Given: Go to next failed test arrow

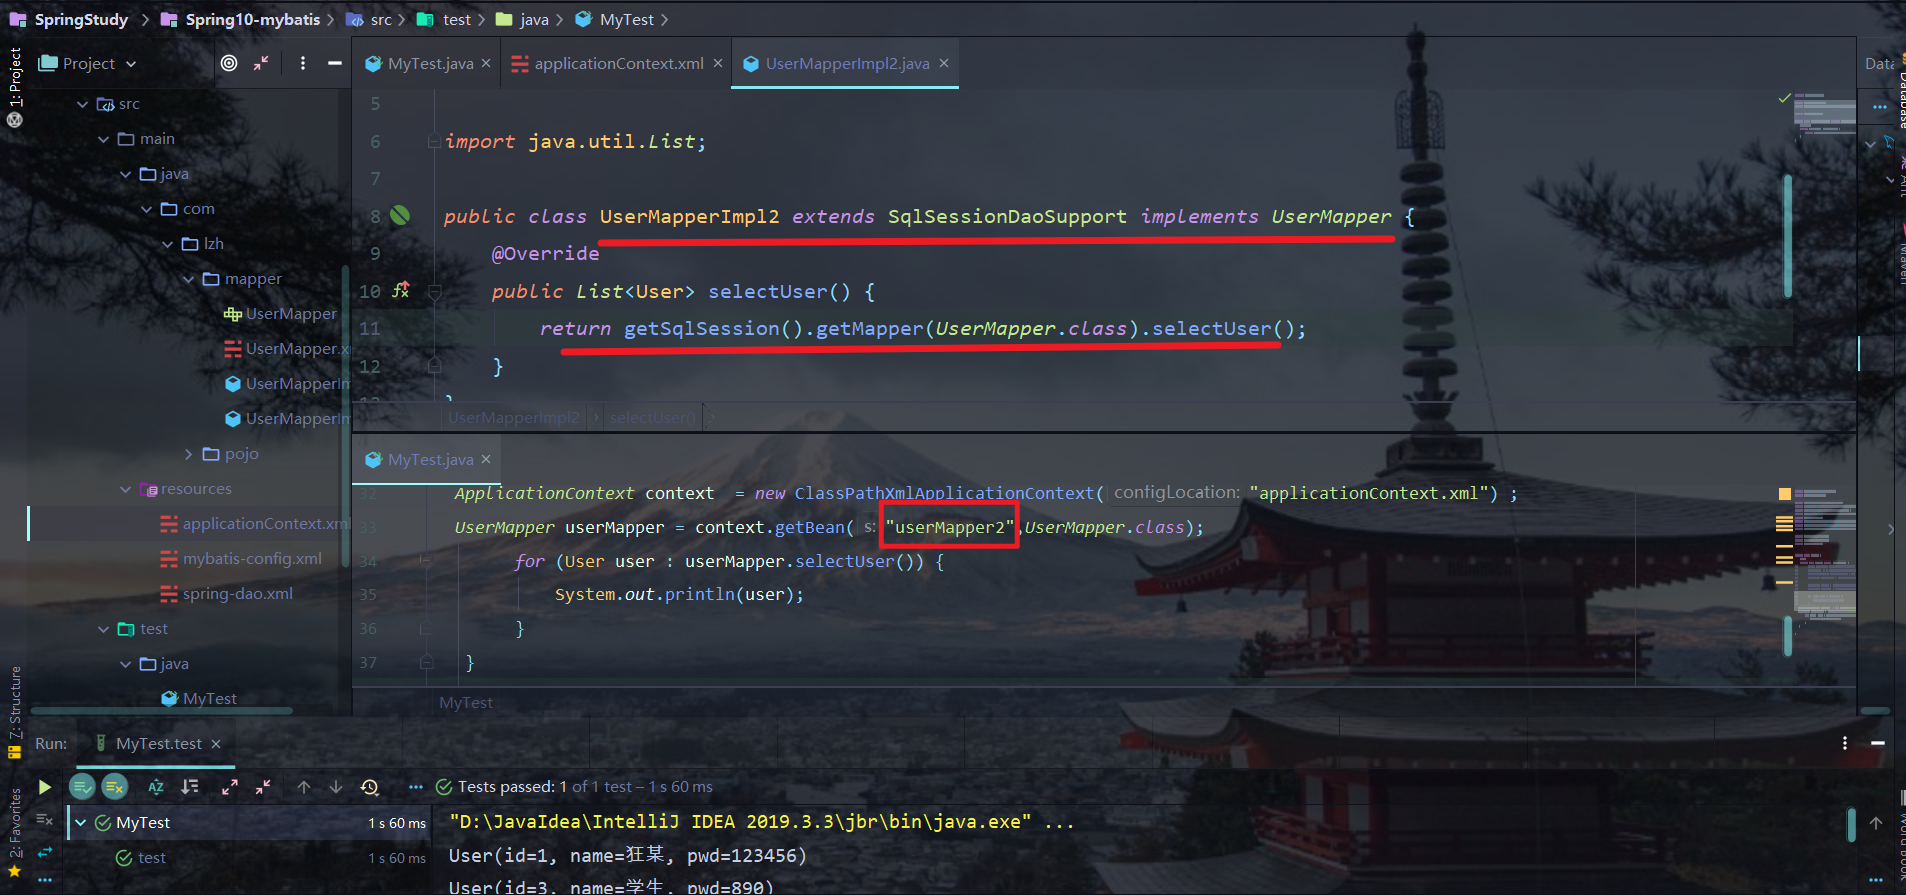Looking at the screenshot, I should coord(336,787).
